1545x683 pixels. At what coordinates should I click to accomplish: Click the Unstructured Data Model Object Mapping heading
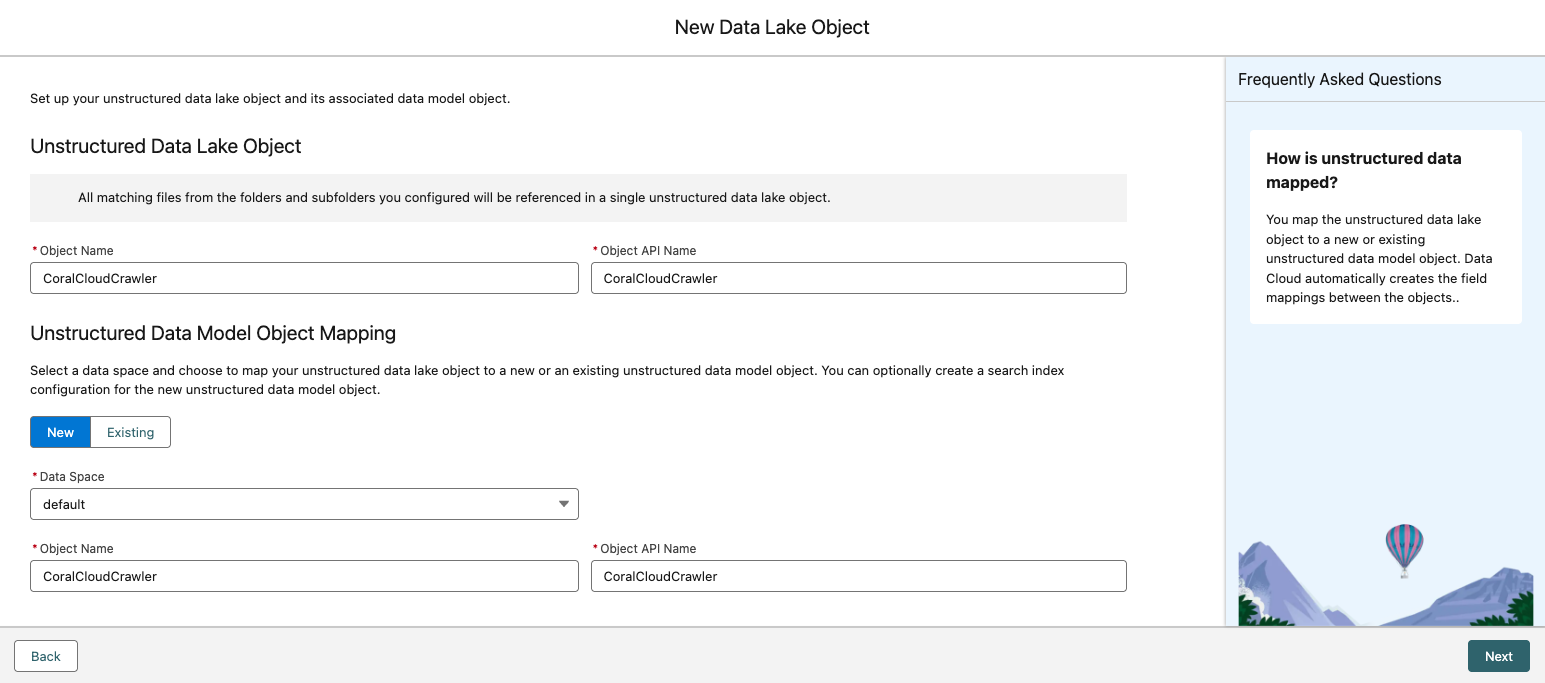(x=213, y=333)
